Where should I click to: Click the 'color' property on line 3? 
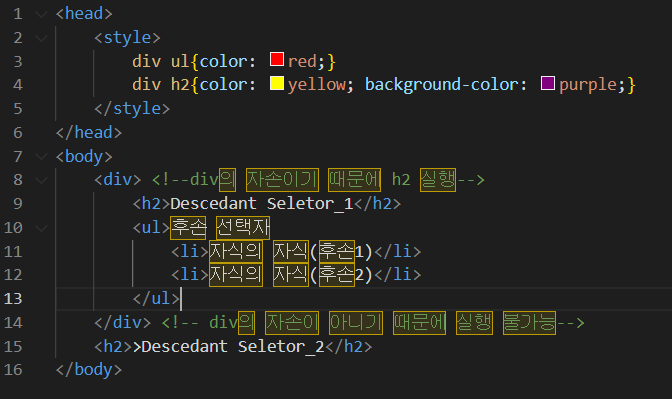[x=223, y=62]
